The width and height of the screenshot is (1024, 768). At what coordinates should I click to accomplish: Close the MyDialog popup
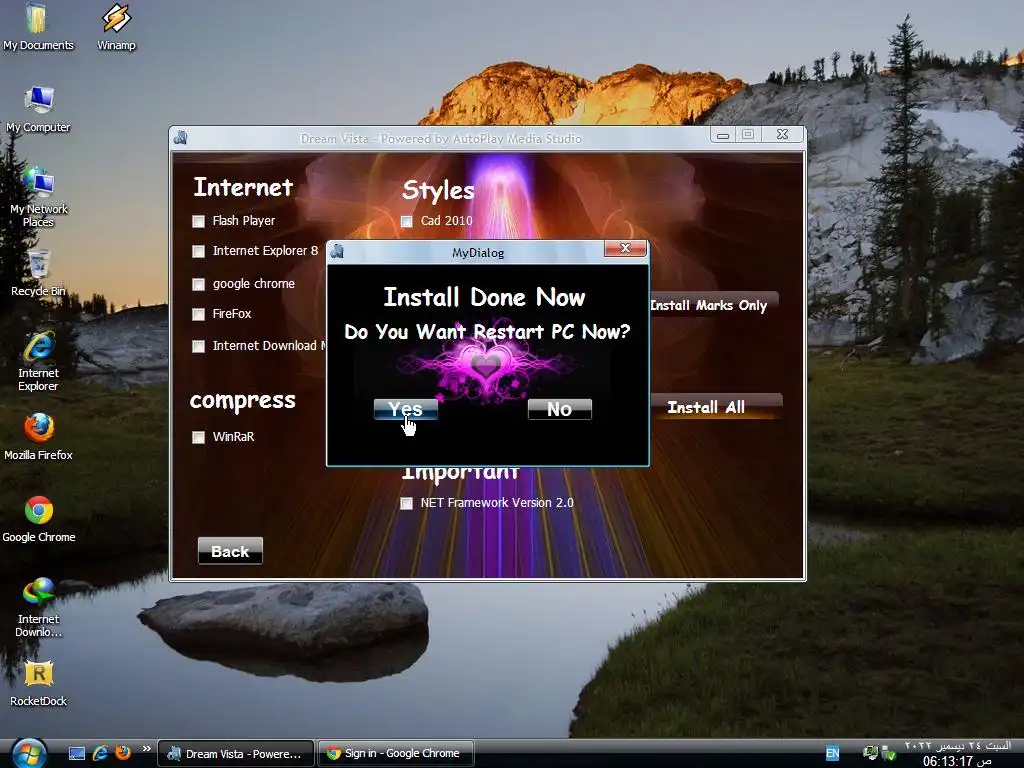625,248
